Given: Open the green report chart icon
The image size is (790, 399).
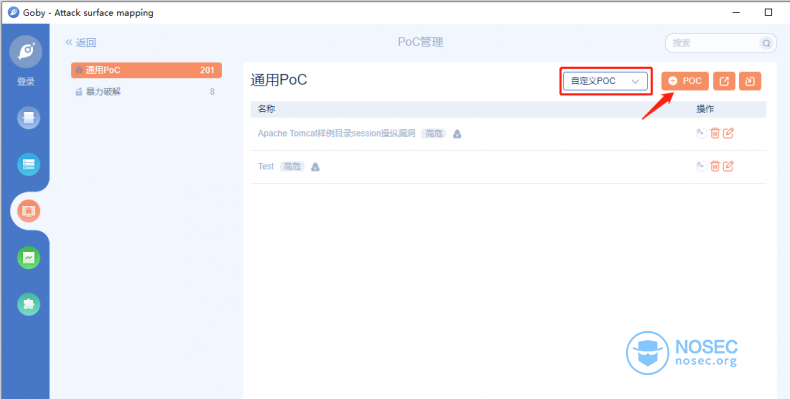Looking at the screenshot, I should click(29, 257).
